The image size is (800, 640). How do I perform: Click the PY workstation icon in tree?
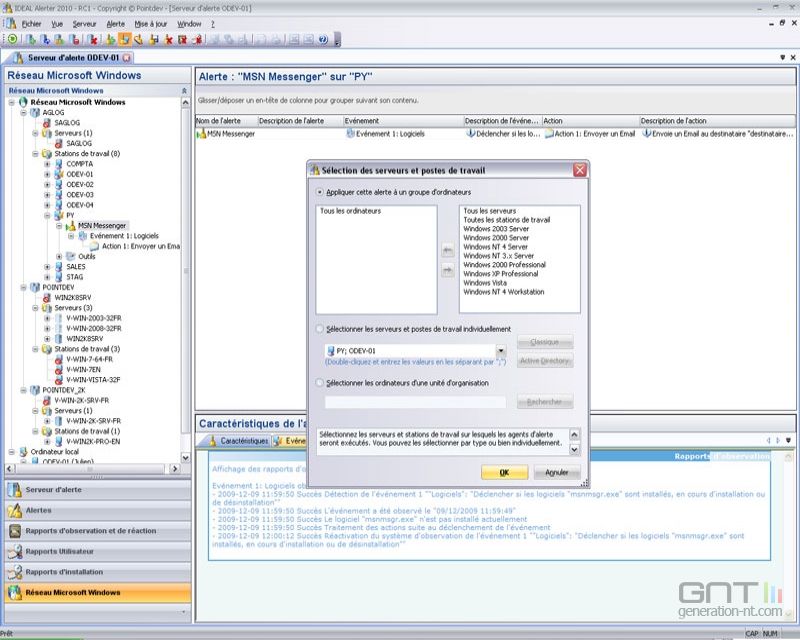[59, 215]
